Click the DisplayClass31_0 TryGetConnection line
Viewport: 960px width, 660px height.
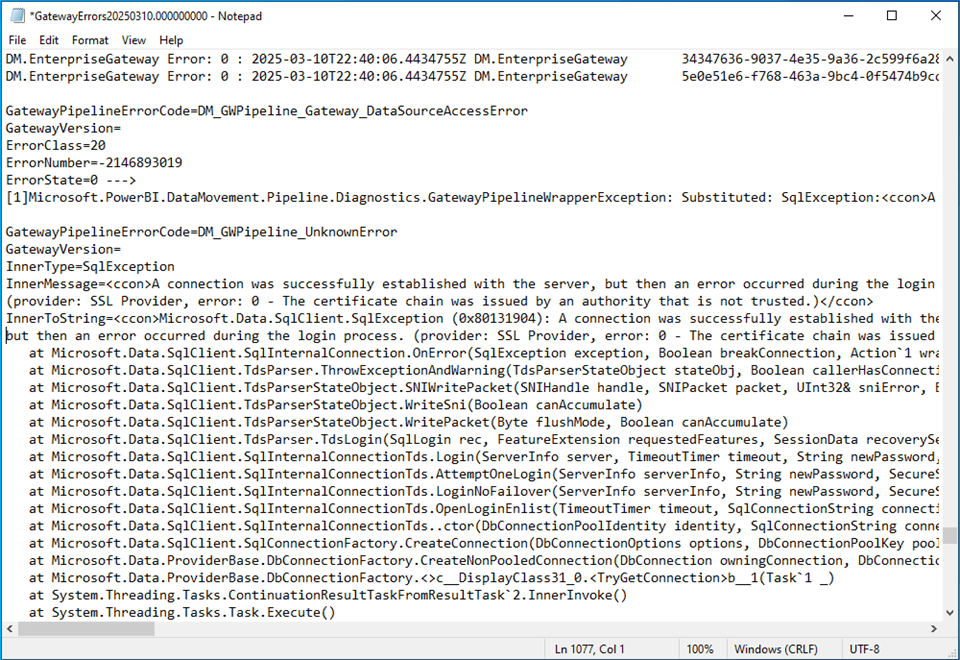[432, 578]
